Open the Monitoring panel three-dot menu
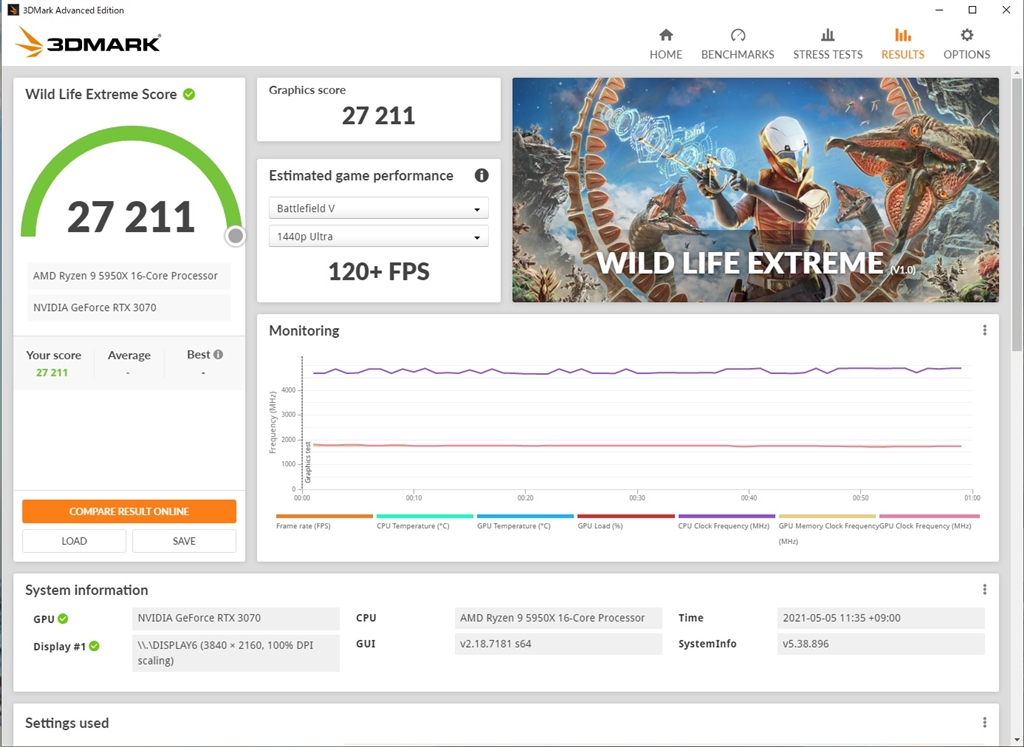Image resolution: width=1024 pixels, height=747 pixels. (984, 330)
